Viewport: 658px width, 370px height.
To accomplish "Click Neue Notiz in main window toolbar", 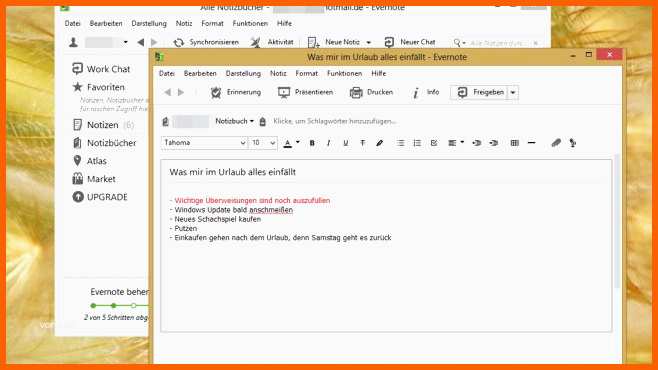I will click(334, 42).
